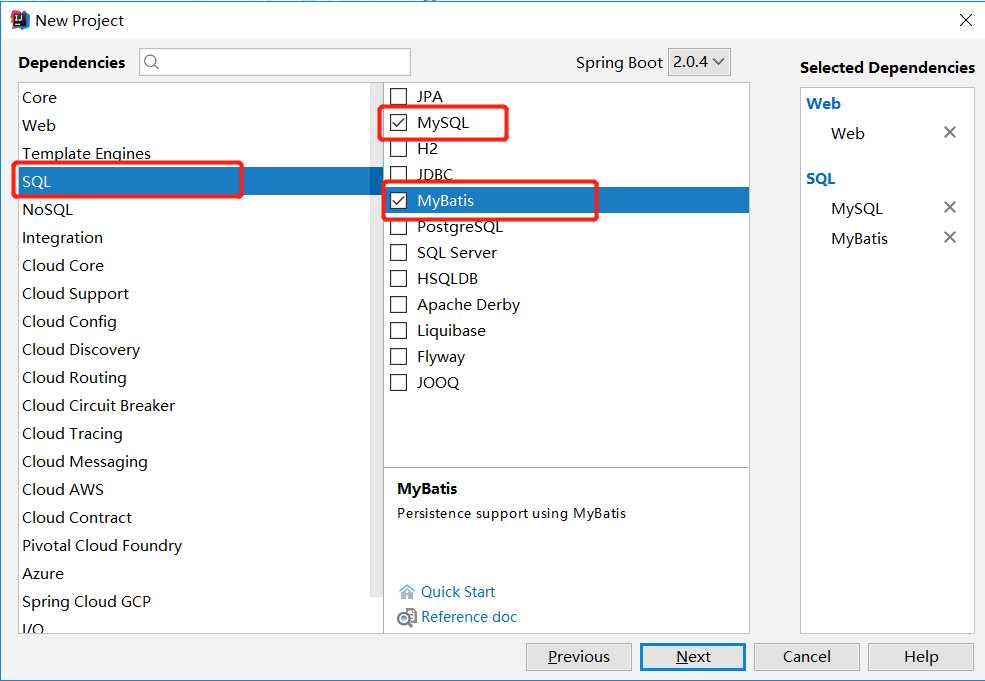This screenshot has width=985, height=681.
Task: Open the MyBatis Reference doc link
Action: 469,617
